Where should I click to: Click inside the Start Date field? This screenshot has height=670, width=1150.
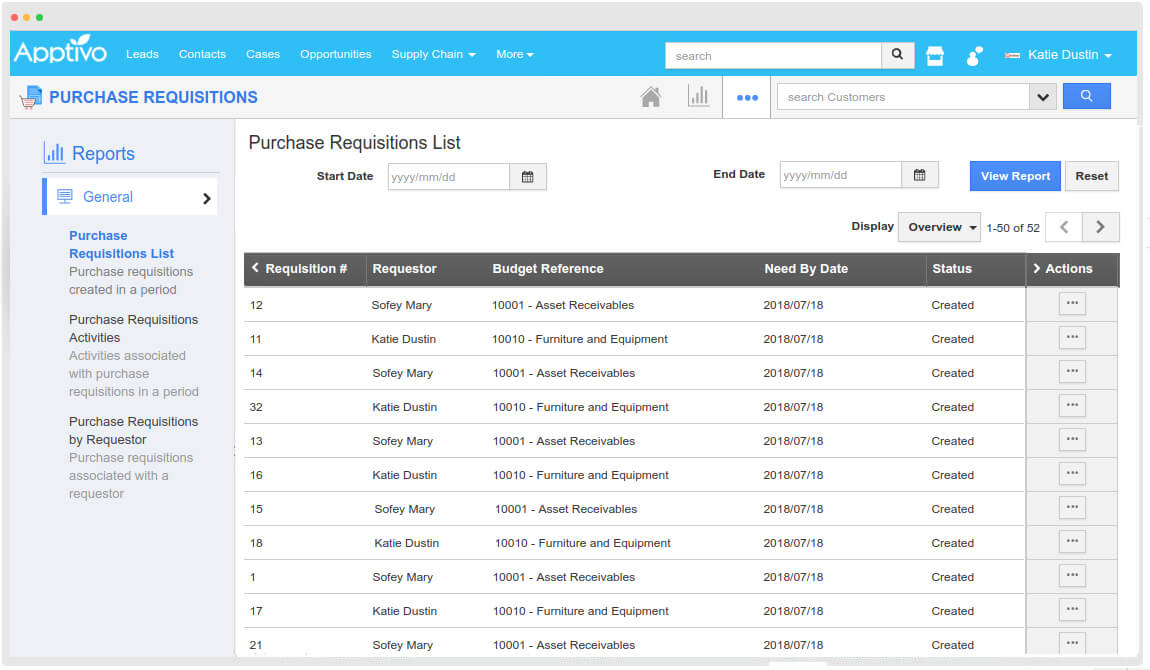tap(450, 176)
